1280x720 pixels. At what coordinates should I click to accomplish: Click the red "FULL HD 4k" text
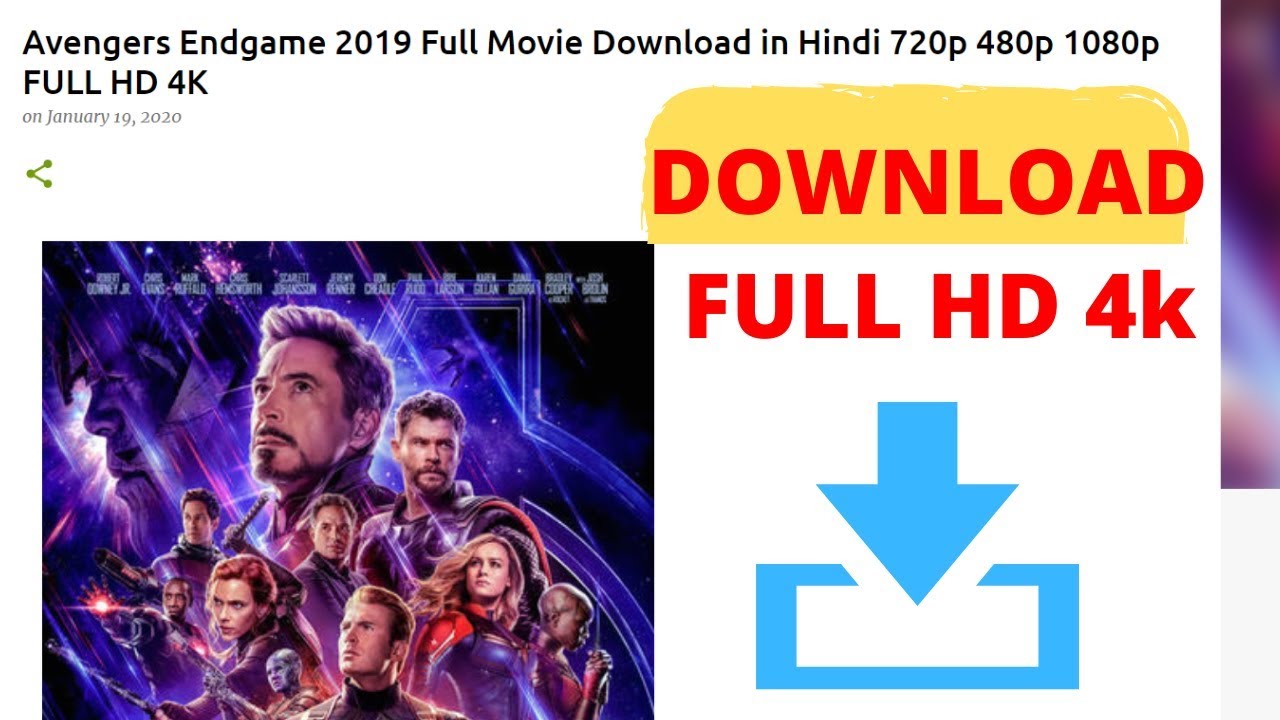[x=940, y=306]
